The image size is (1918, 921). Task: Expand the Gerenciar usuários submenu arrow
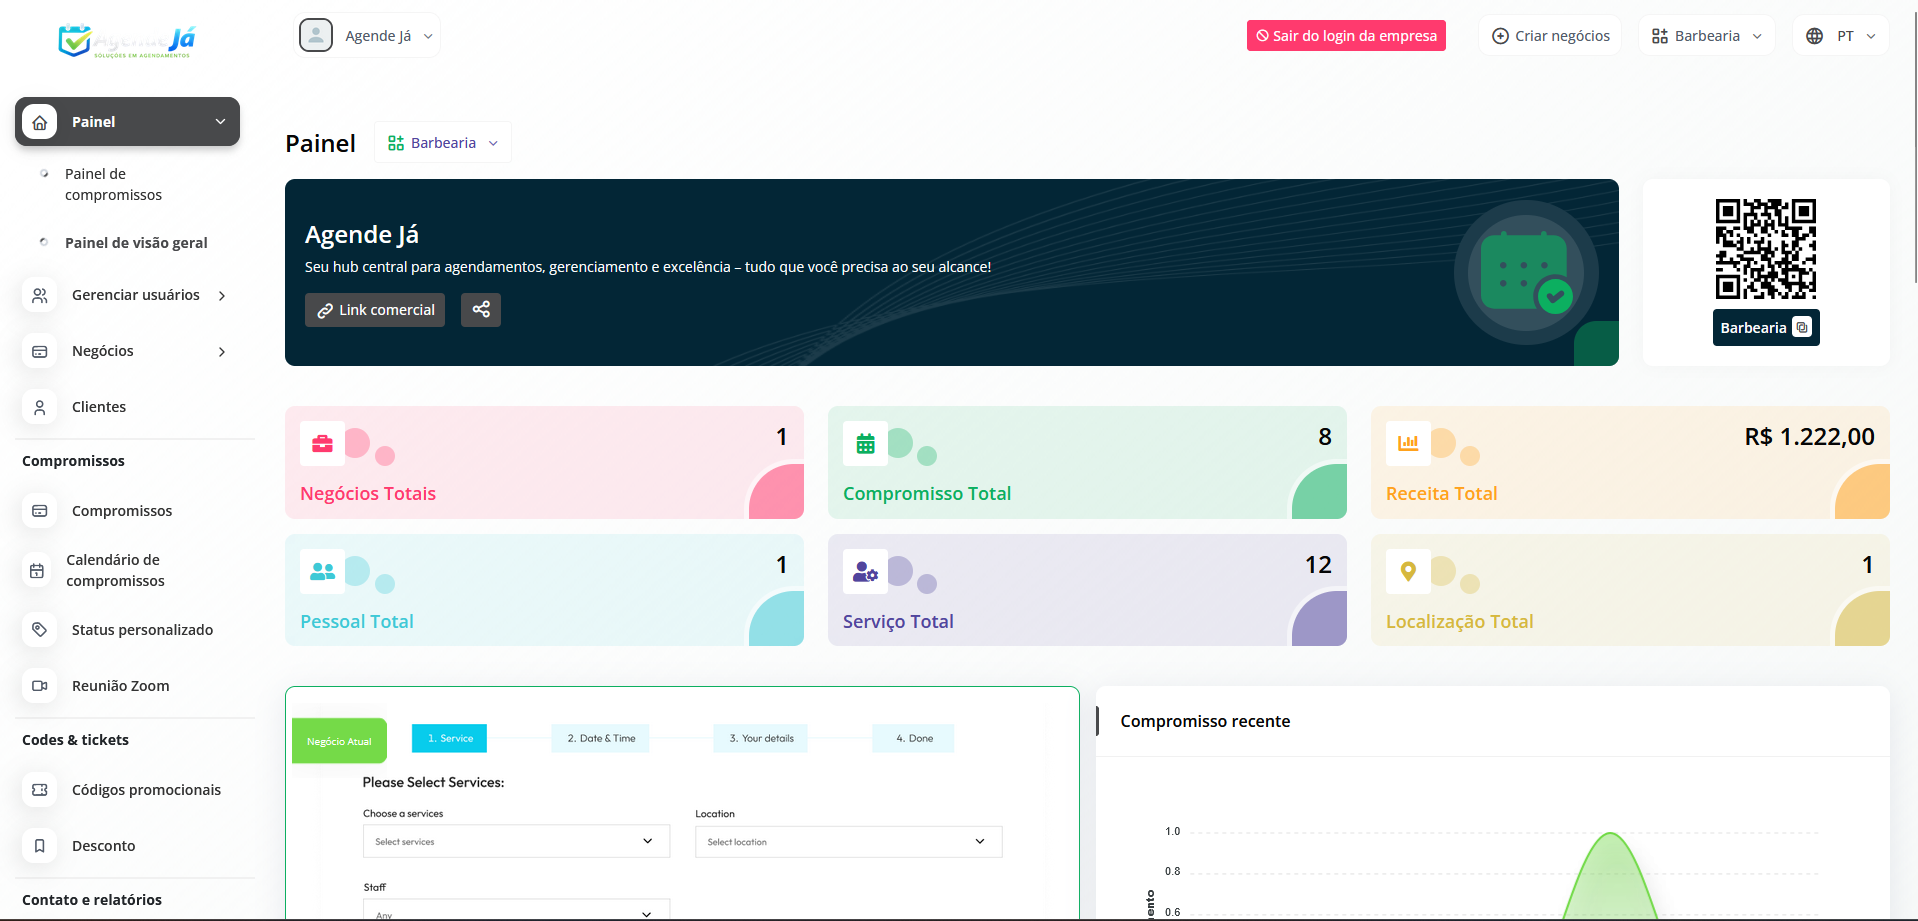222,296
